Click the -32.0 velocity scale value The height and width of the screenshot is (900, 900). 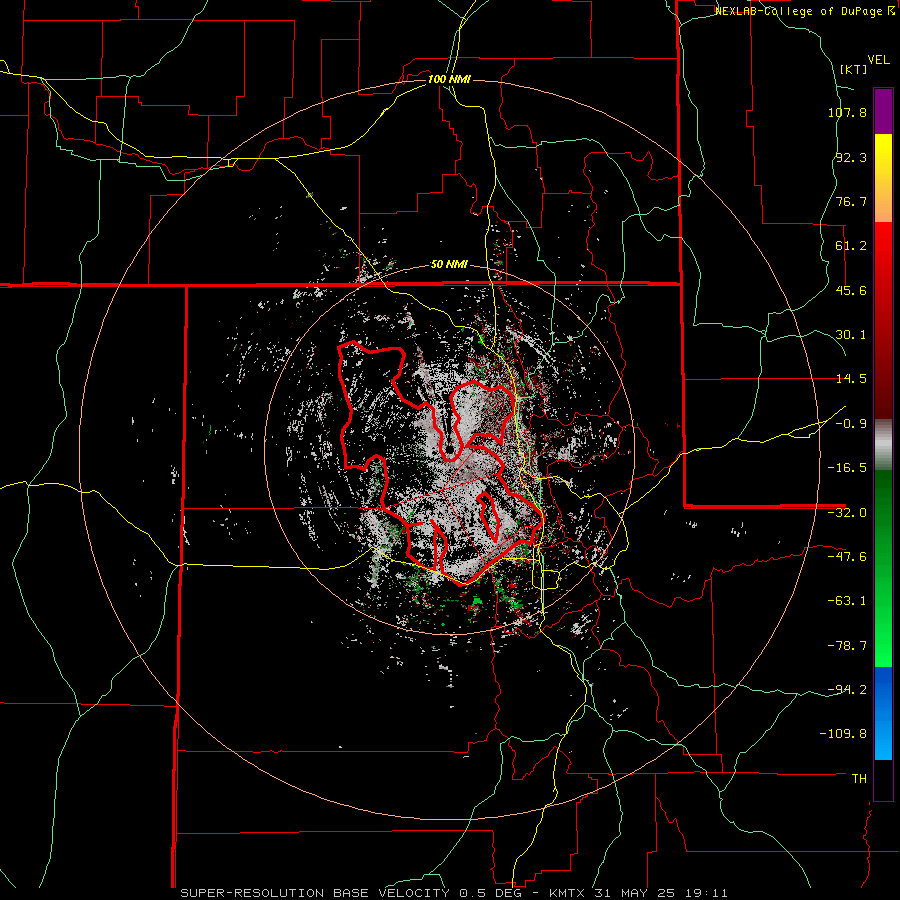[847, 513]
